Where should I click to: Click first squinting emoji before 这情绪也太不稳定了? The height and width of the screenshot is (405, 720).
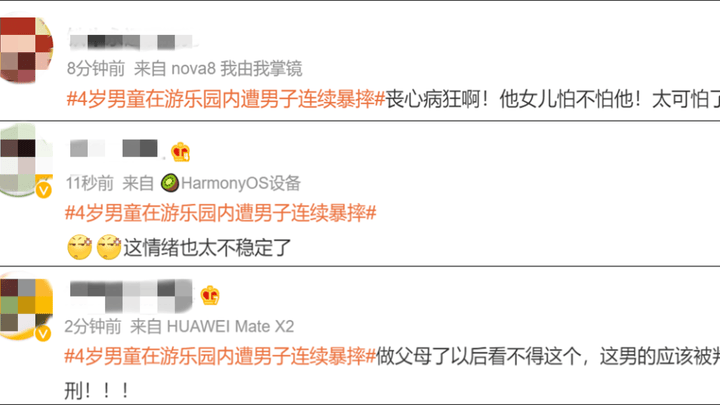79,248
